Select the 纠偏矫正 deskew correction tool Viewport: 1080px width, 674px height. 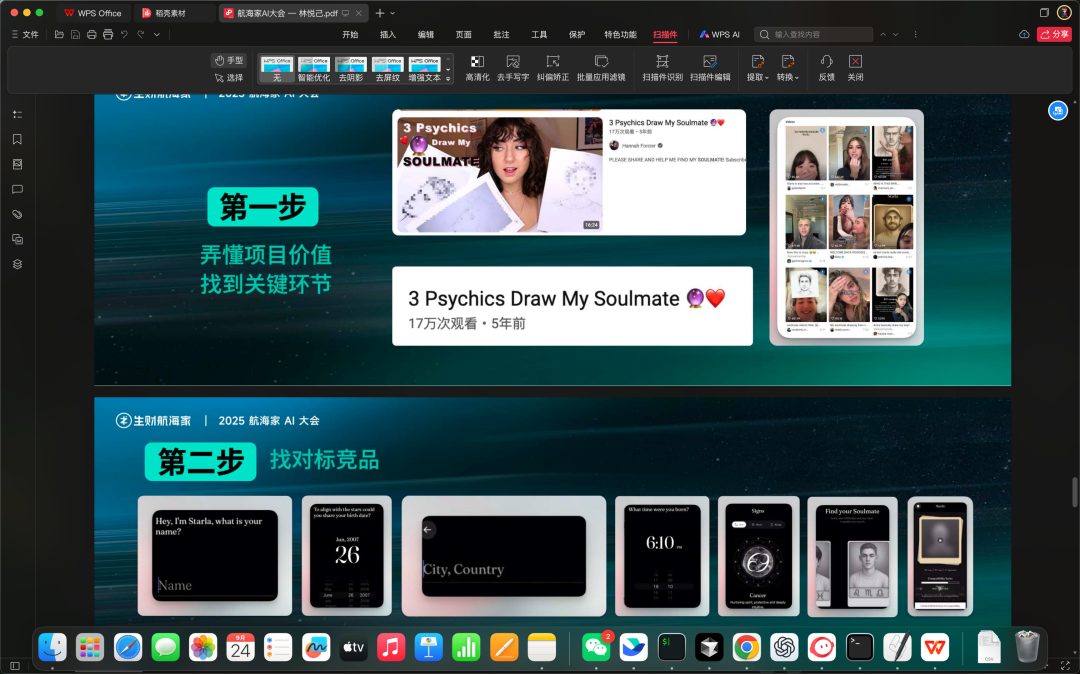pos(552,68)
